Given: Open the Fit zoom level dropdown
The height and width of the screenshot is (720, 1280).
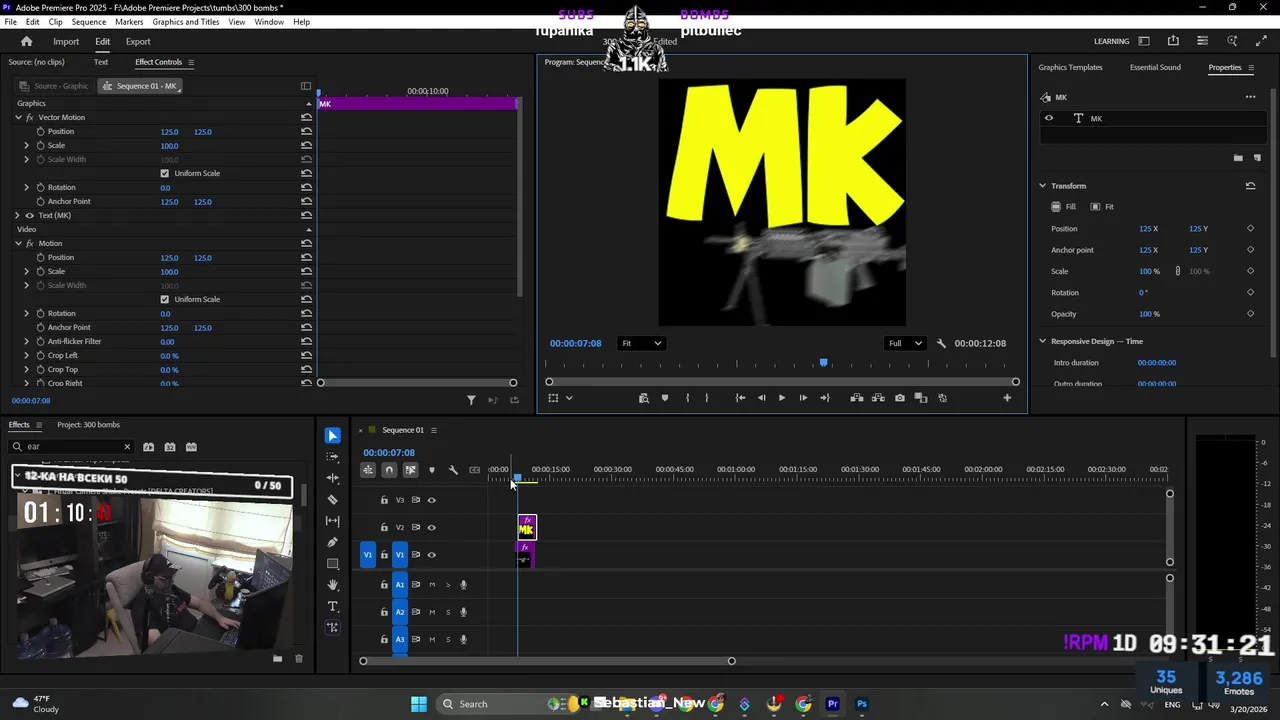Looking at the screenshot, I should point(642,343).
